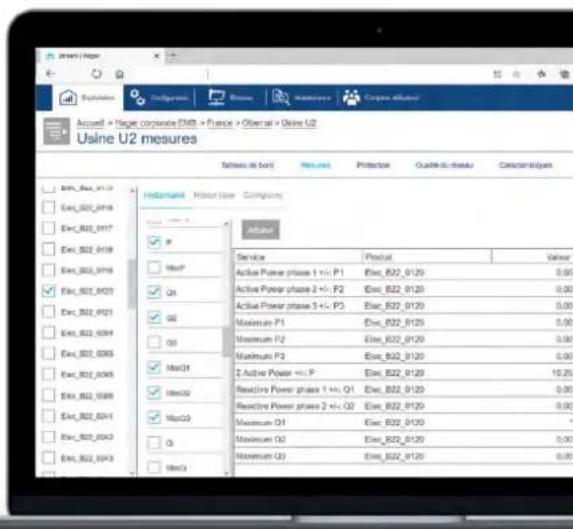The height and width of the screenshot is (529, 573).
Task: Uncheck the MaxQ3 measurement checkbox
Action: coord(154,417)
